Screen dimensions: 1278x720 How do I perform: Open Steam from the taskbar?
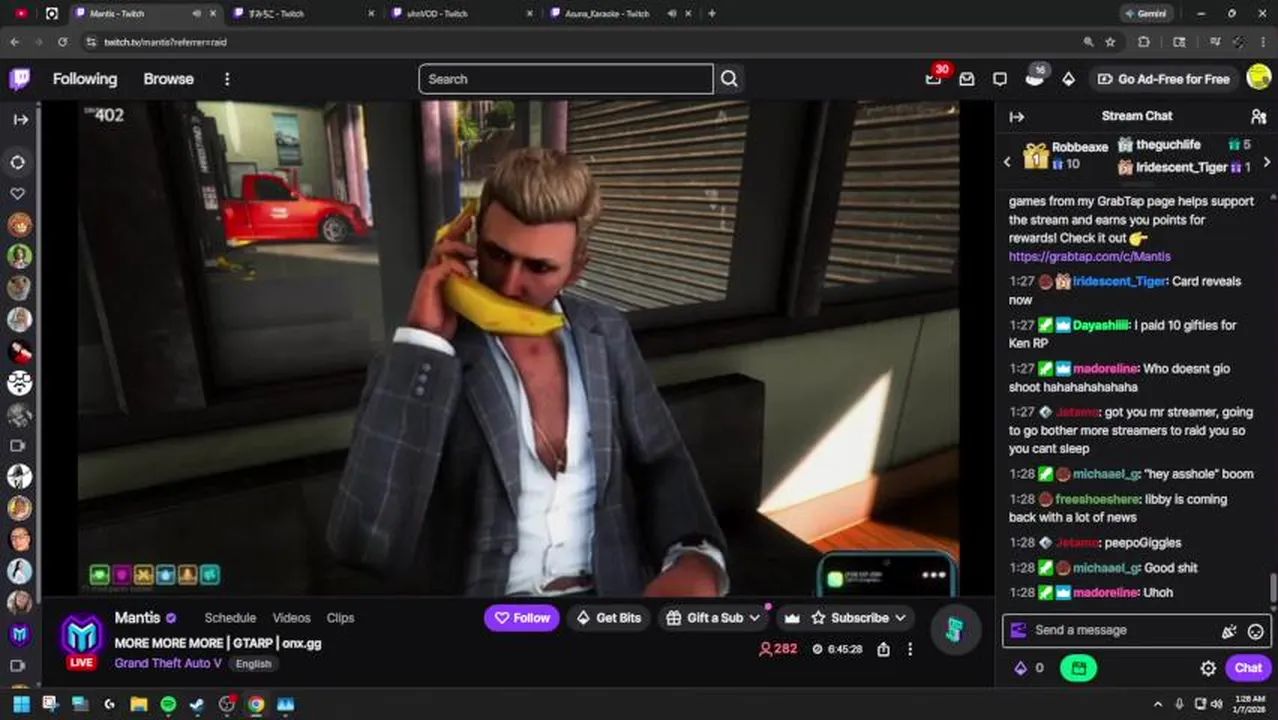pos(197,704)
